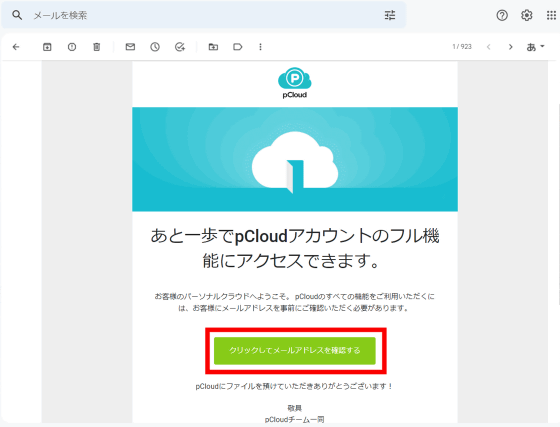
Task: Show search options filter icon
Action: (390, 15)
